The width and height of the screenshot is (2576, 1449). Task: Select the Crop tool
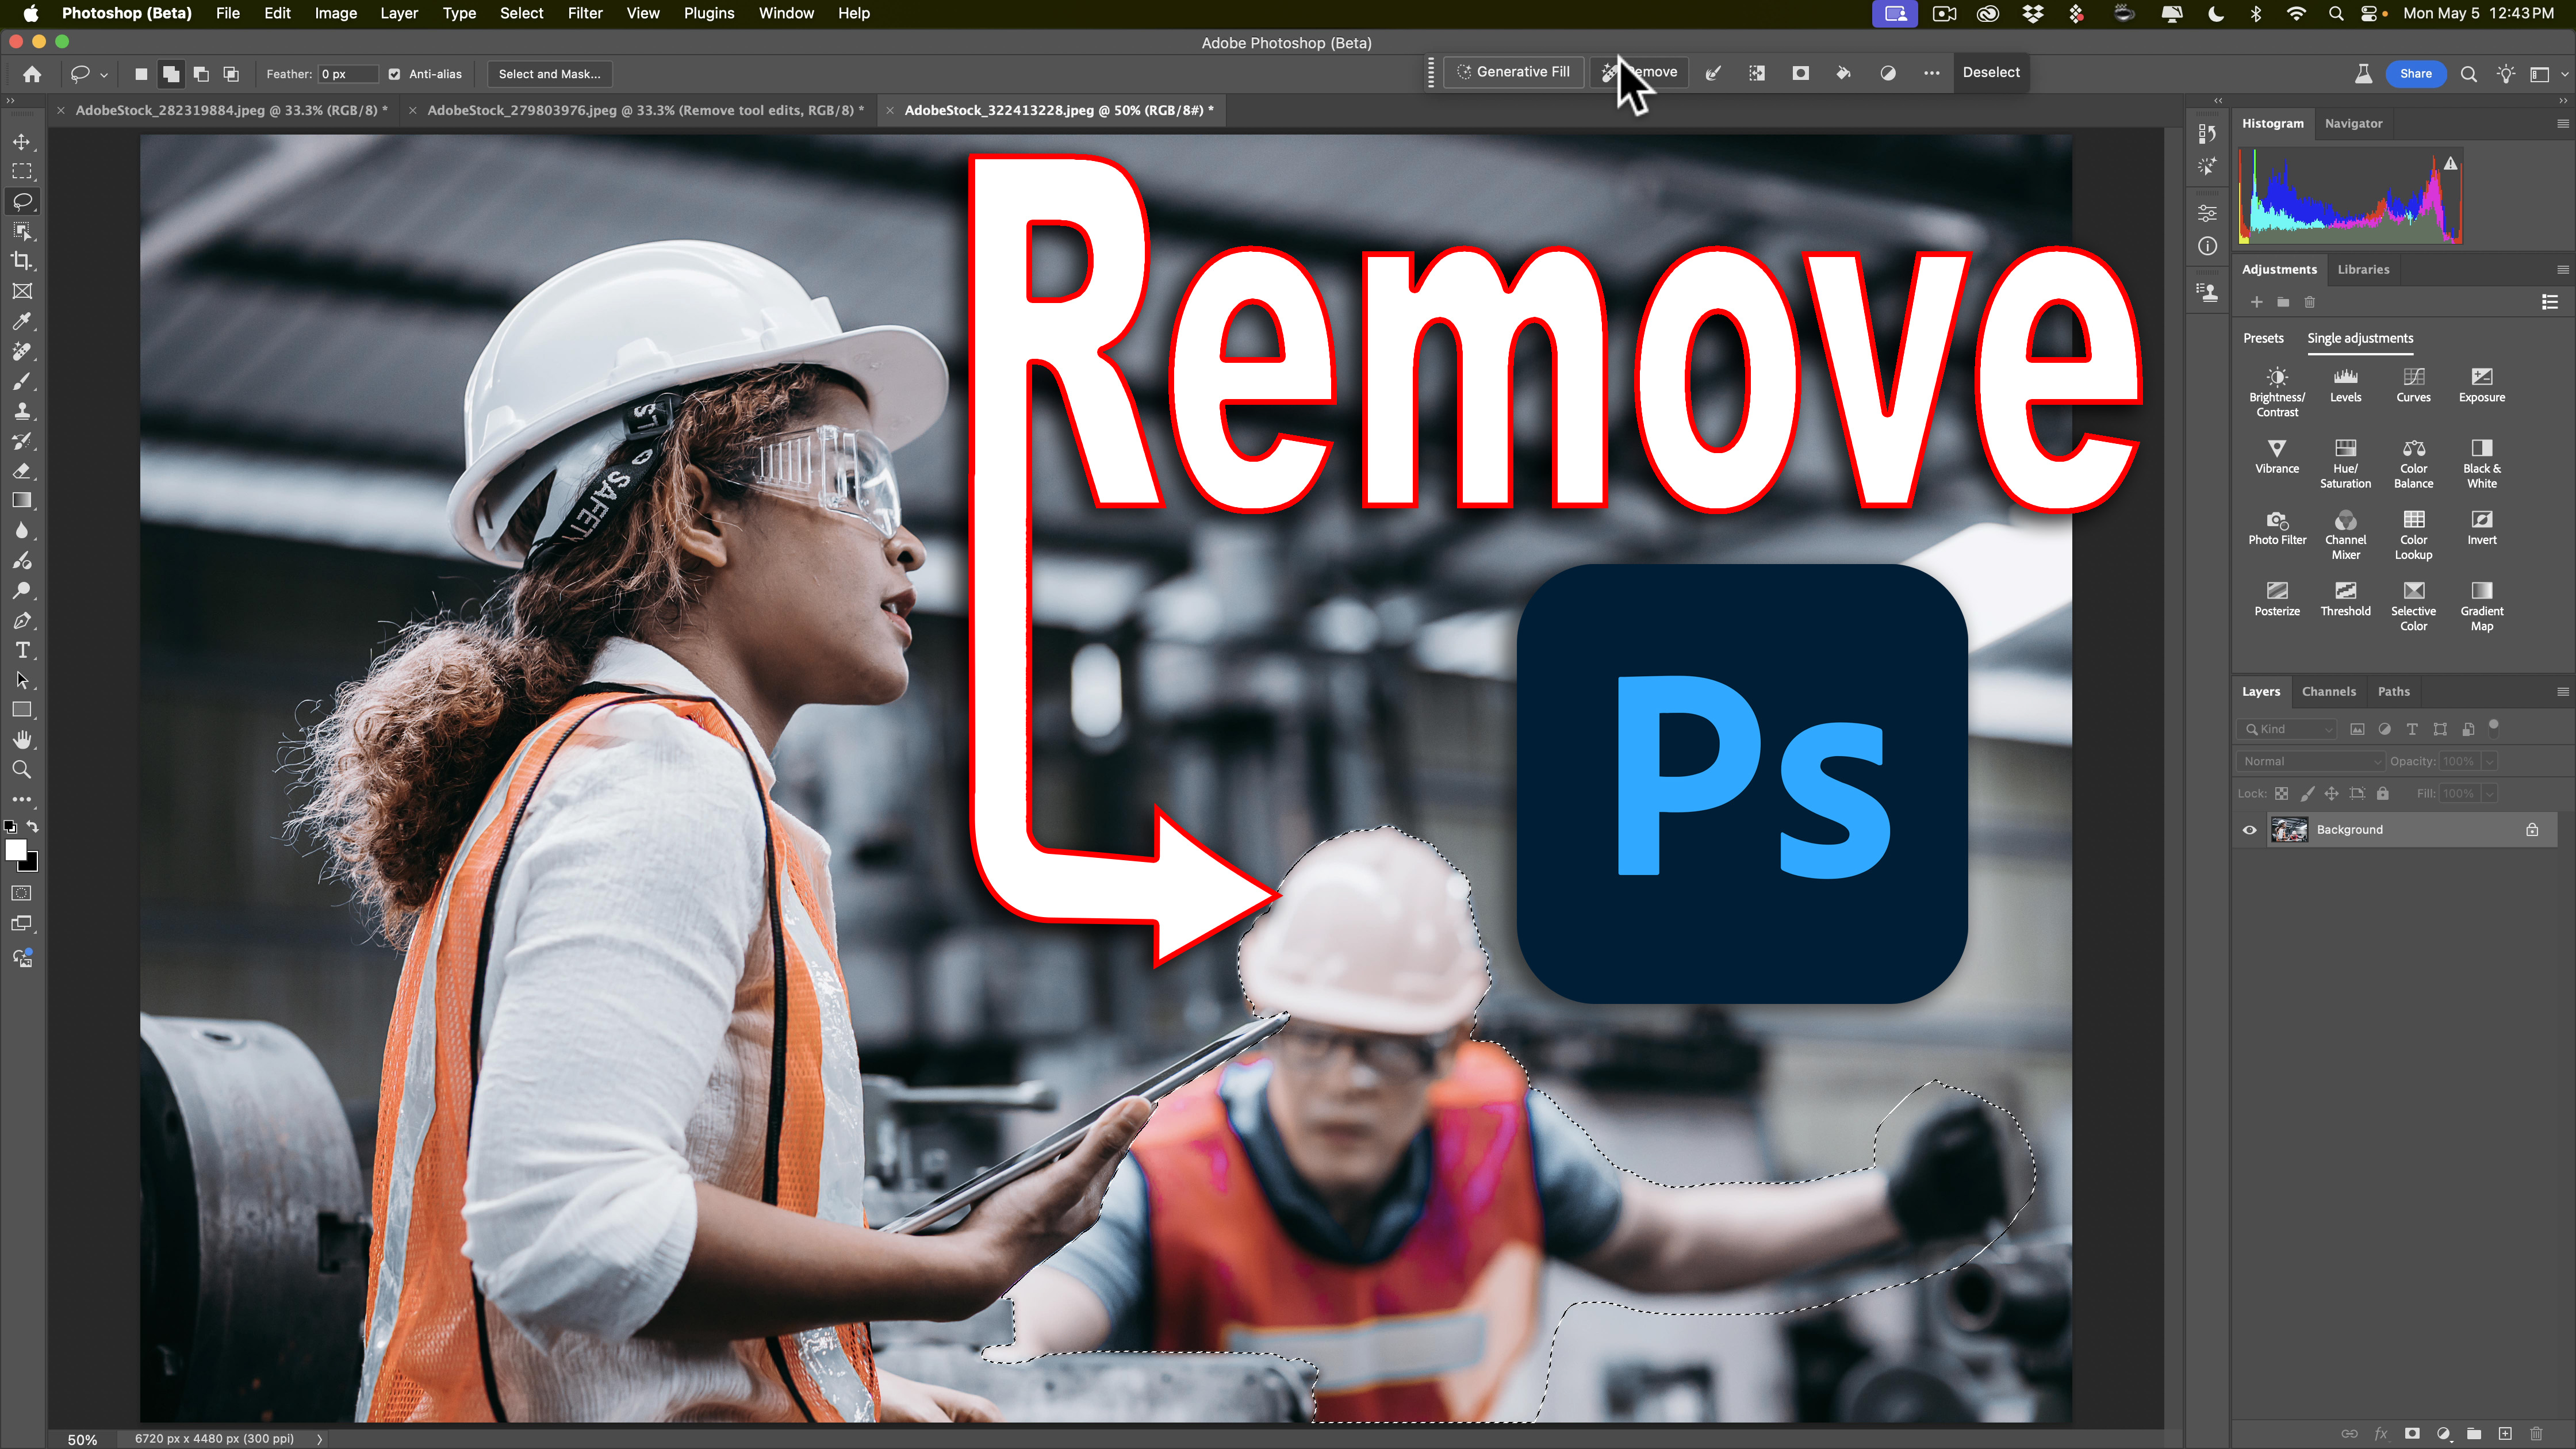click(x=22, y=261)
